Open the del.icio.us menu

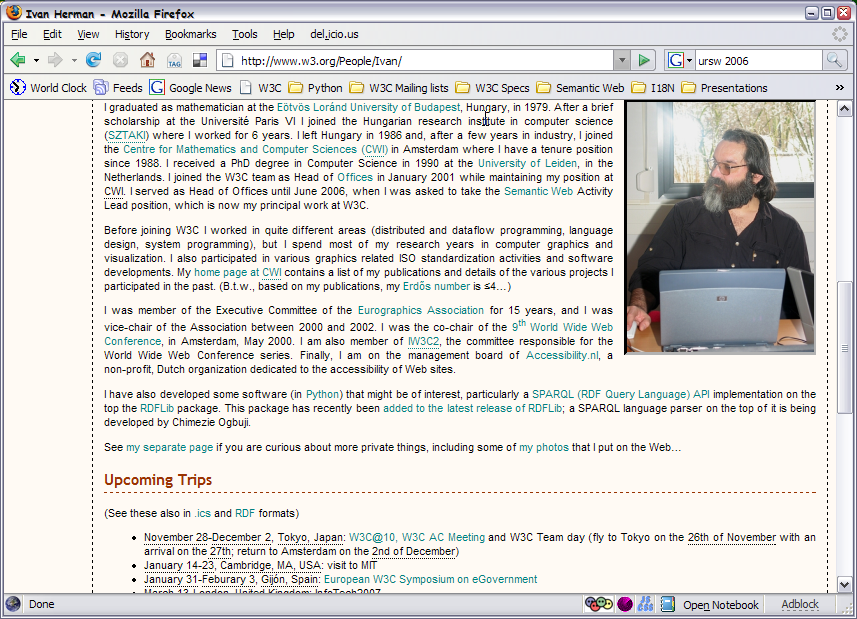[x=334, y=33]
